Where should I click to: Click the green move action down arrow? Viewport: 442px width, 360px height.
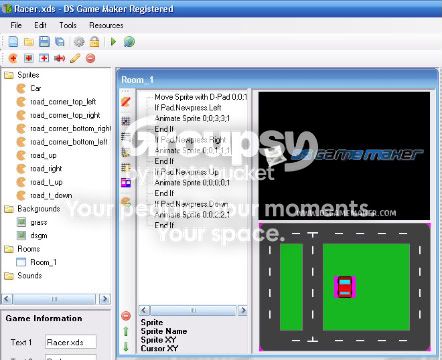(x=126, y=346)
